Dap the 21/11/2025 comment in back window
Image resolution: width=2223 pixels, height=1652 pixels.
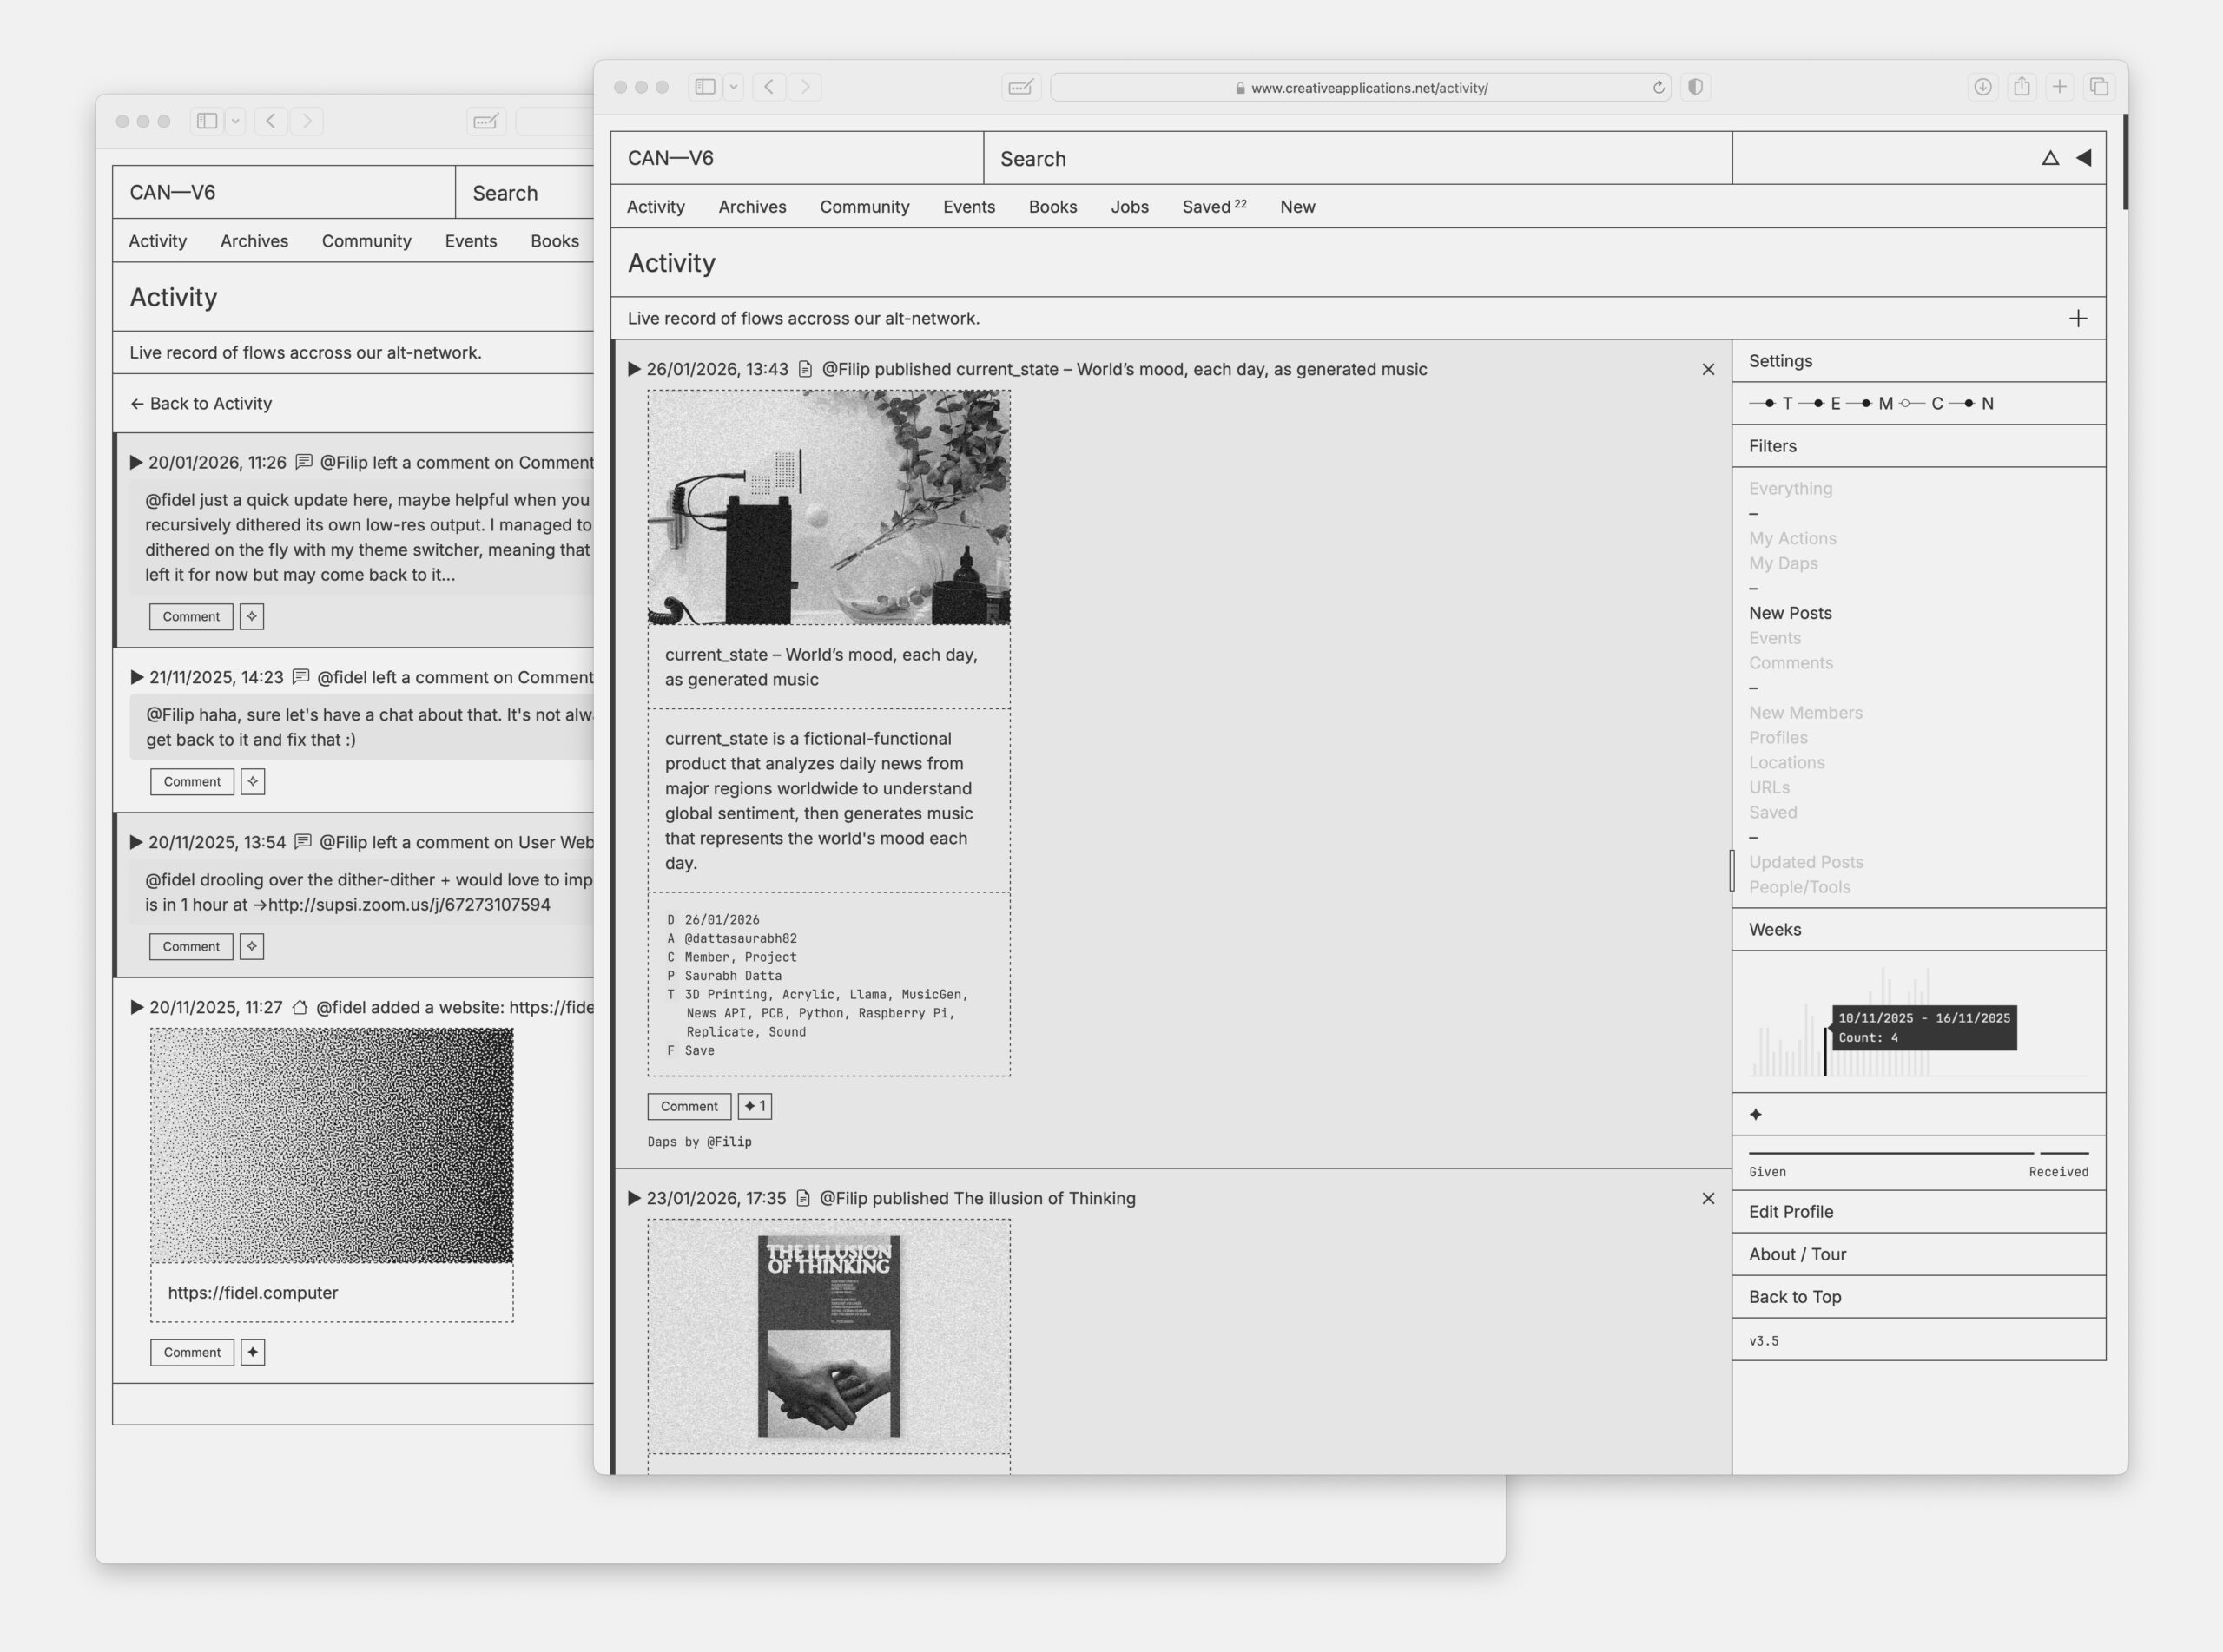pyautogui.click(x=253, y=781)
